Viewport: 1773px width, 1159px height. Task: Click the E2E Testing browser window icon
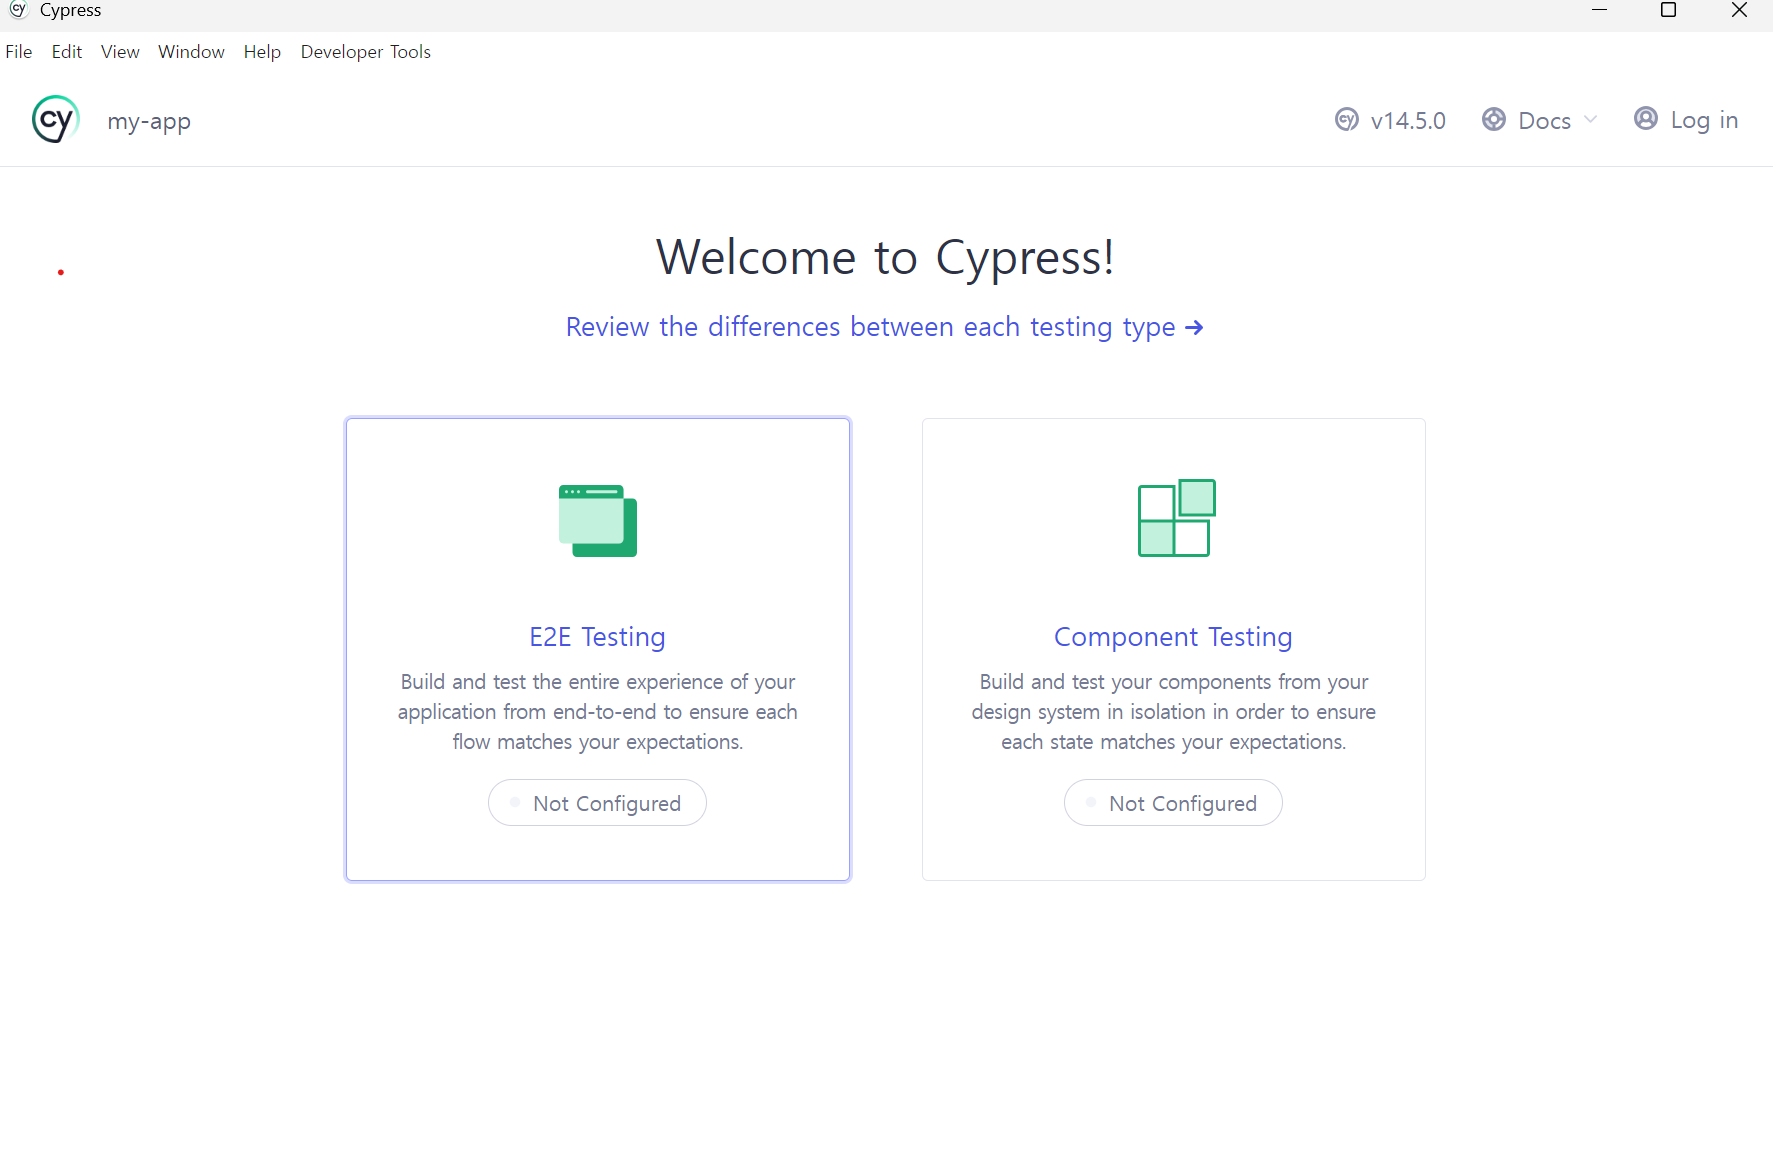[x=598, y=520]
